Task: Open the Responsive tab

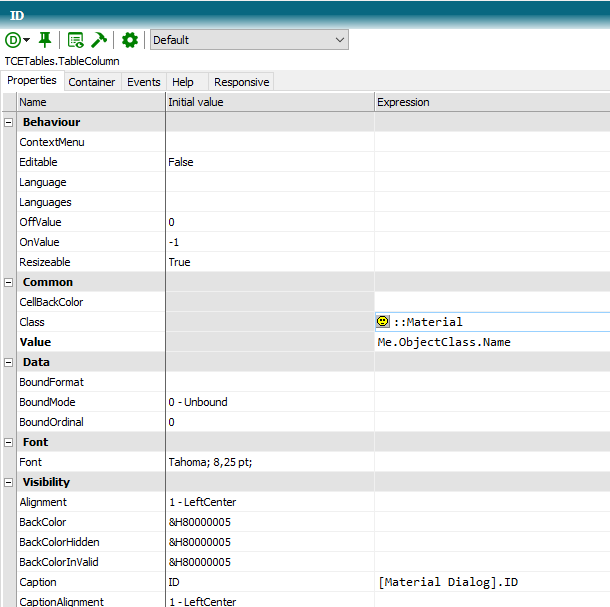Action: tap(242, 82)
